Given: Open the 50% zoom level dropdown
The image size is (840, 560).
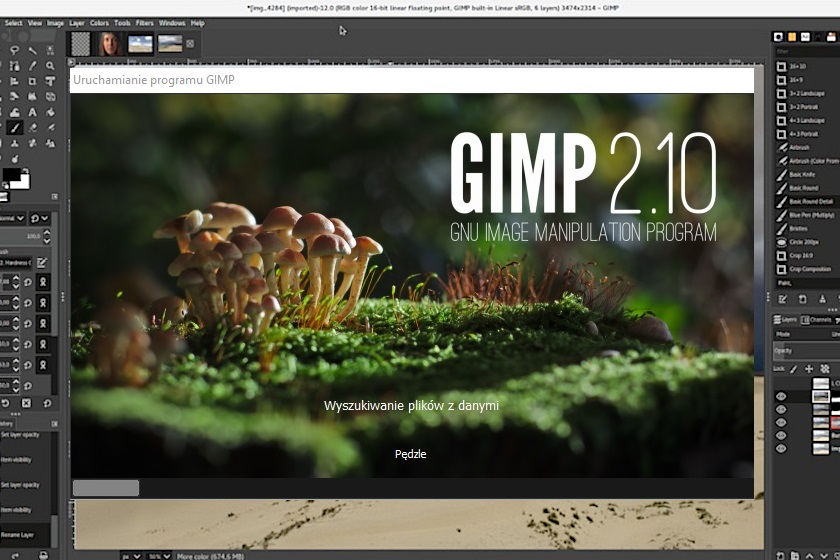Looking at the screenshot, I should pos(158,555).
